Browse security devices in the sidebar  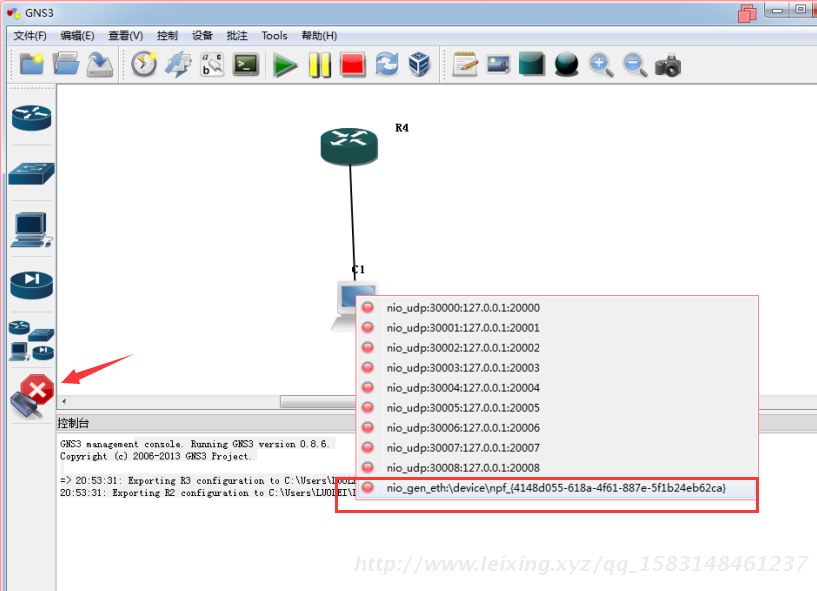[32, 285]
